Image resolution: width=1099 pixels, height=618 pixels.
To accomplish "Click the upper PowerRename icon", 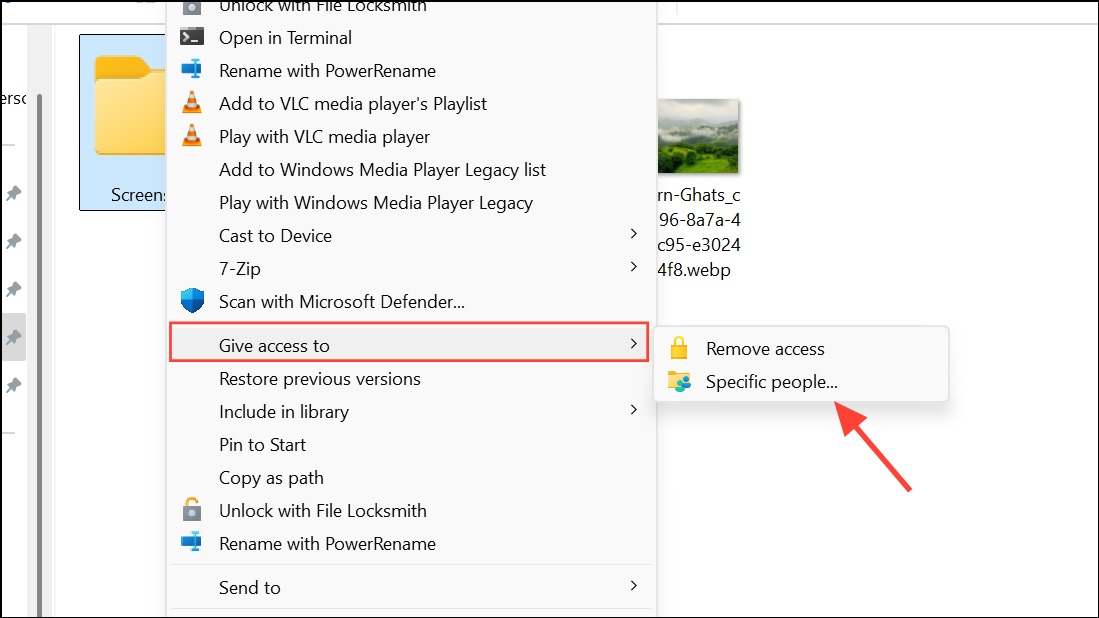I will click(x=191, y=71).
